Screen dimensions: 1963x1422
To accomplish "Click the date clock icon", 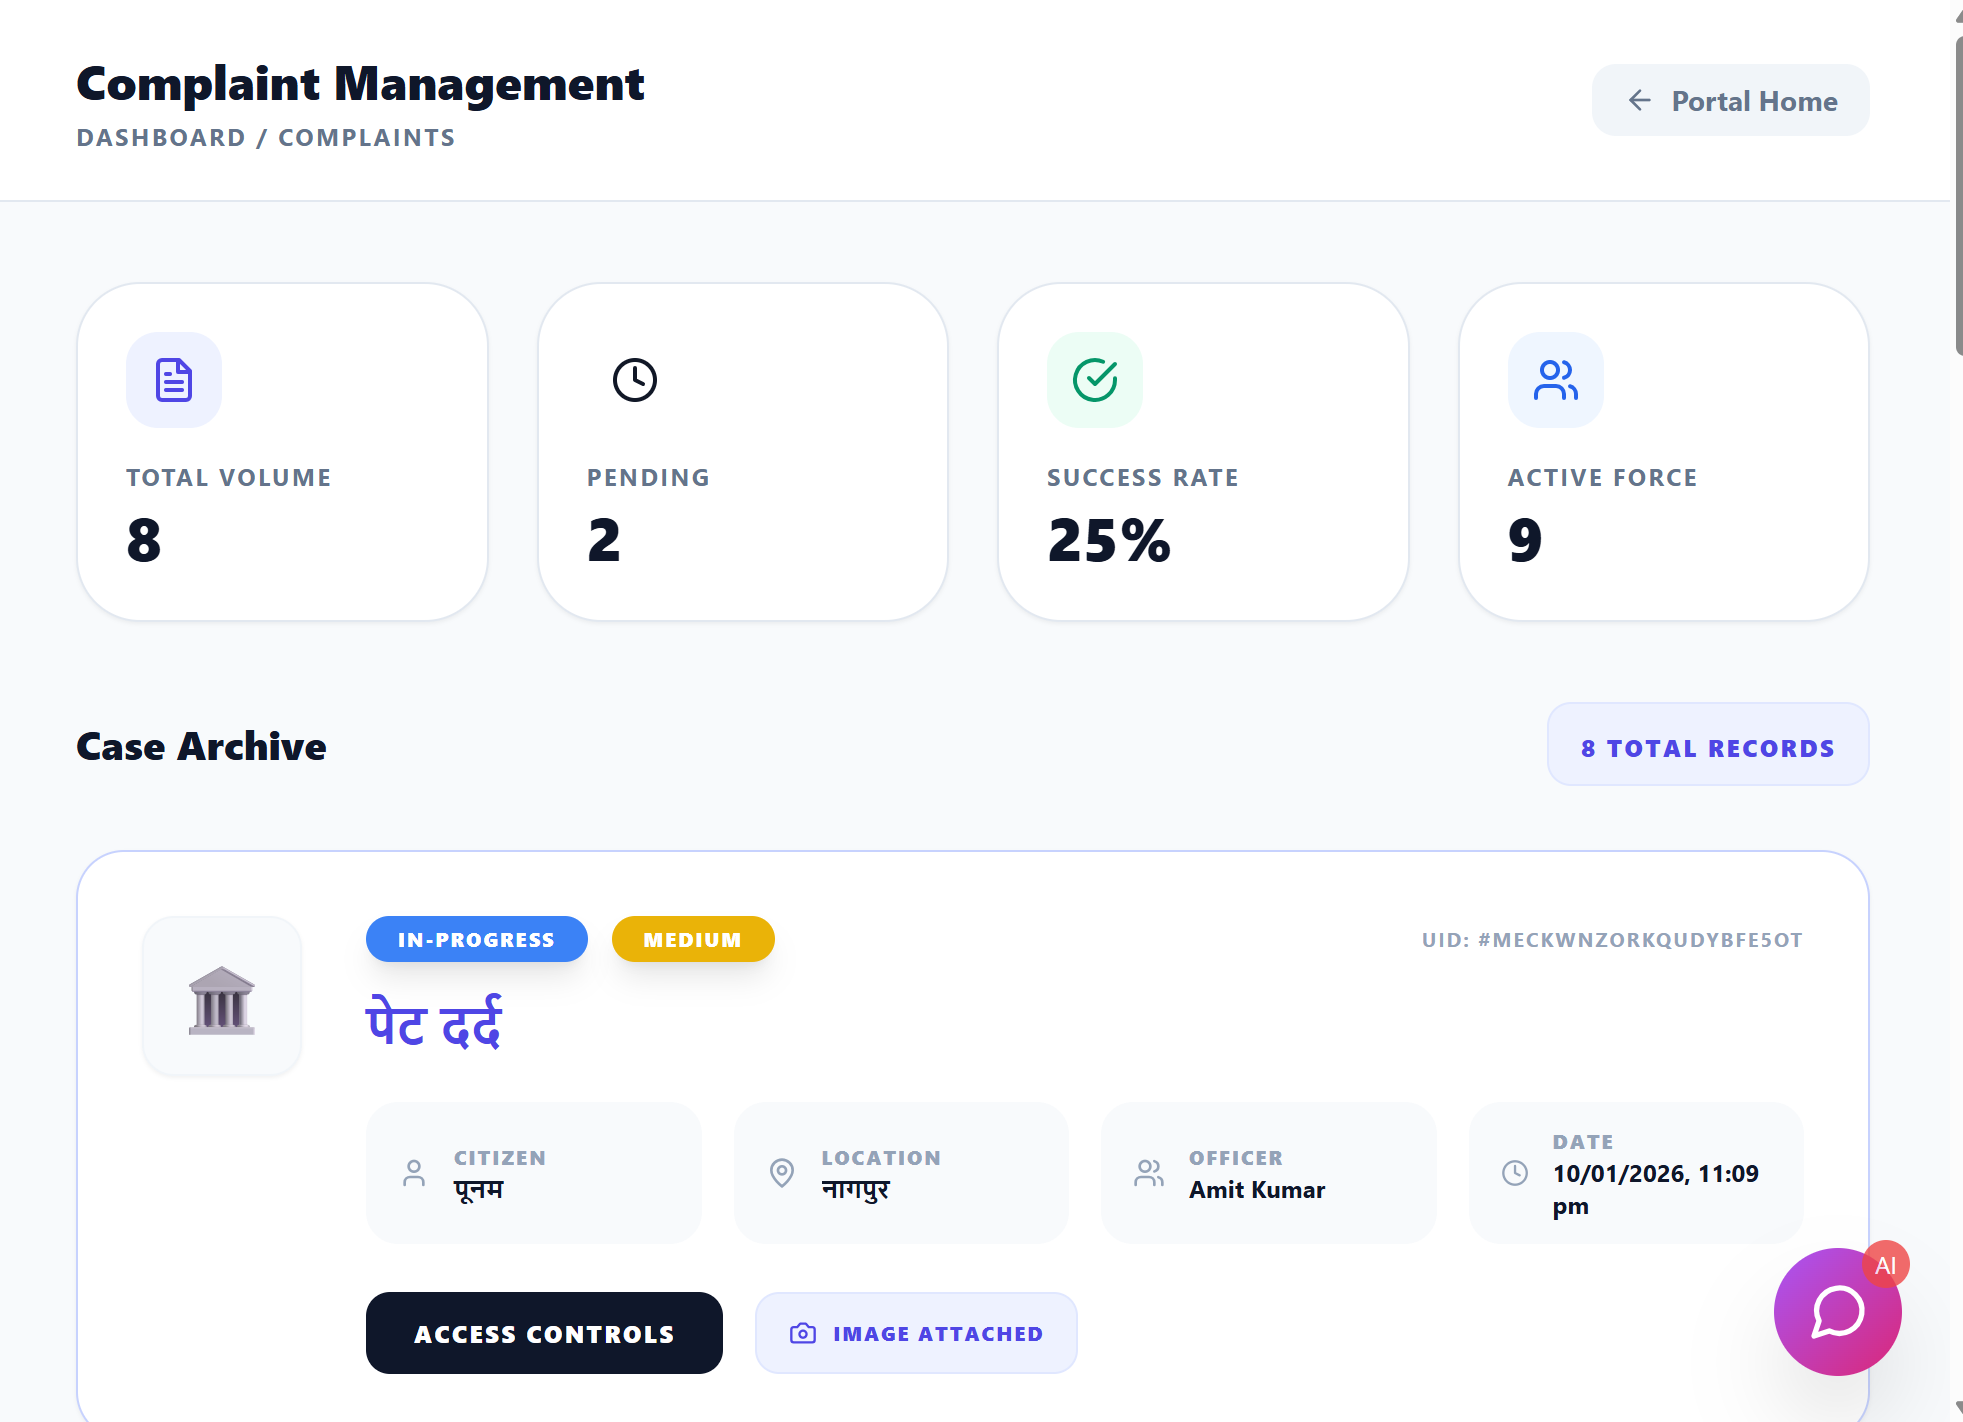I will coord(1515,1173).
